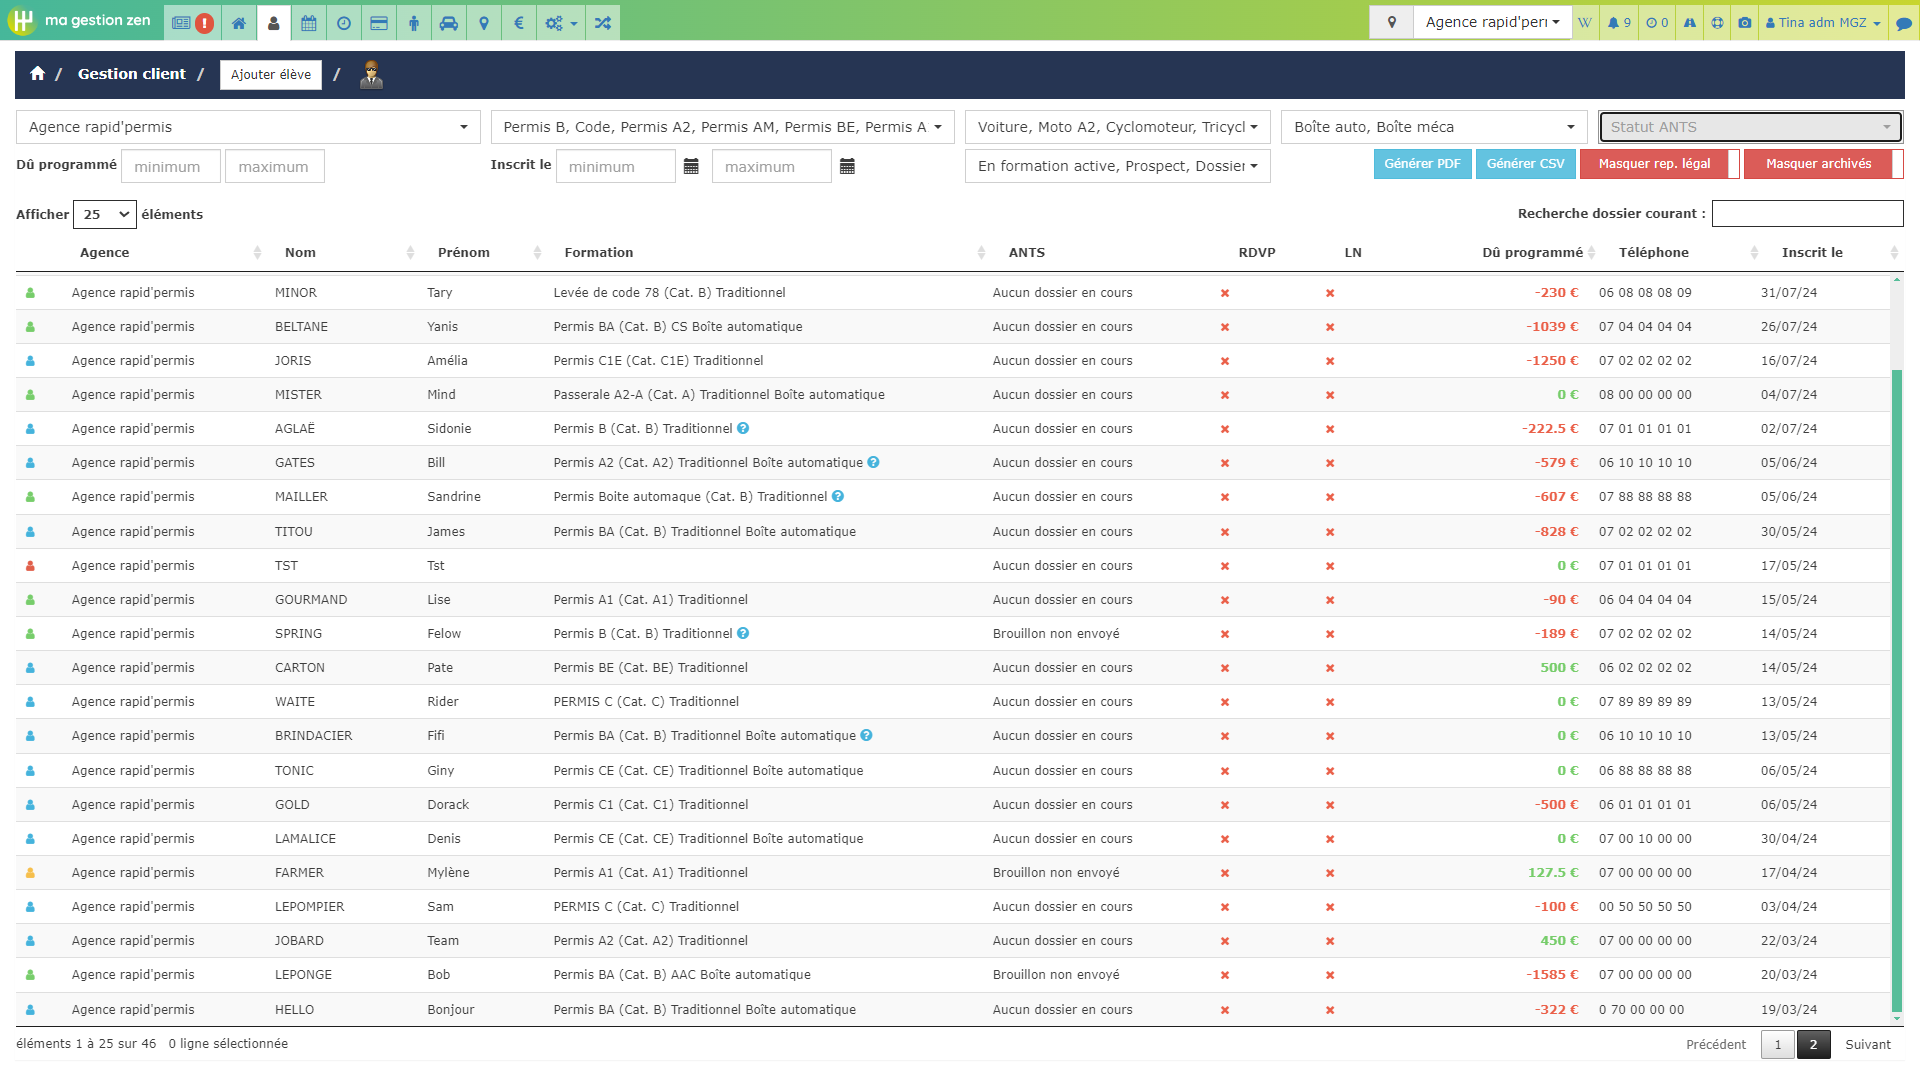Open the standing person icon in the toolbar
Screen dimensions: 1920x1080
(x=414, y=22)
